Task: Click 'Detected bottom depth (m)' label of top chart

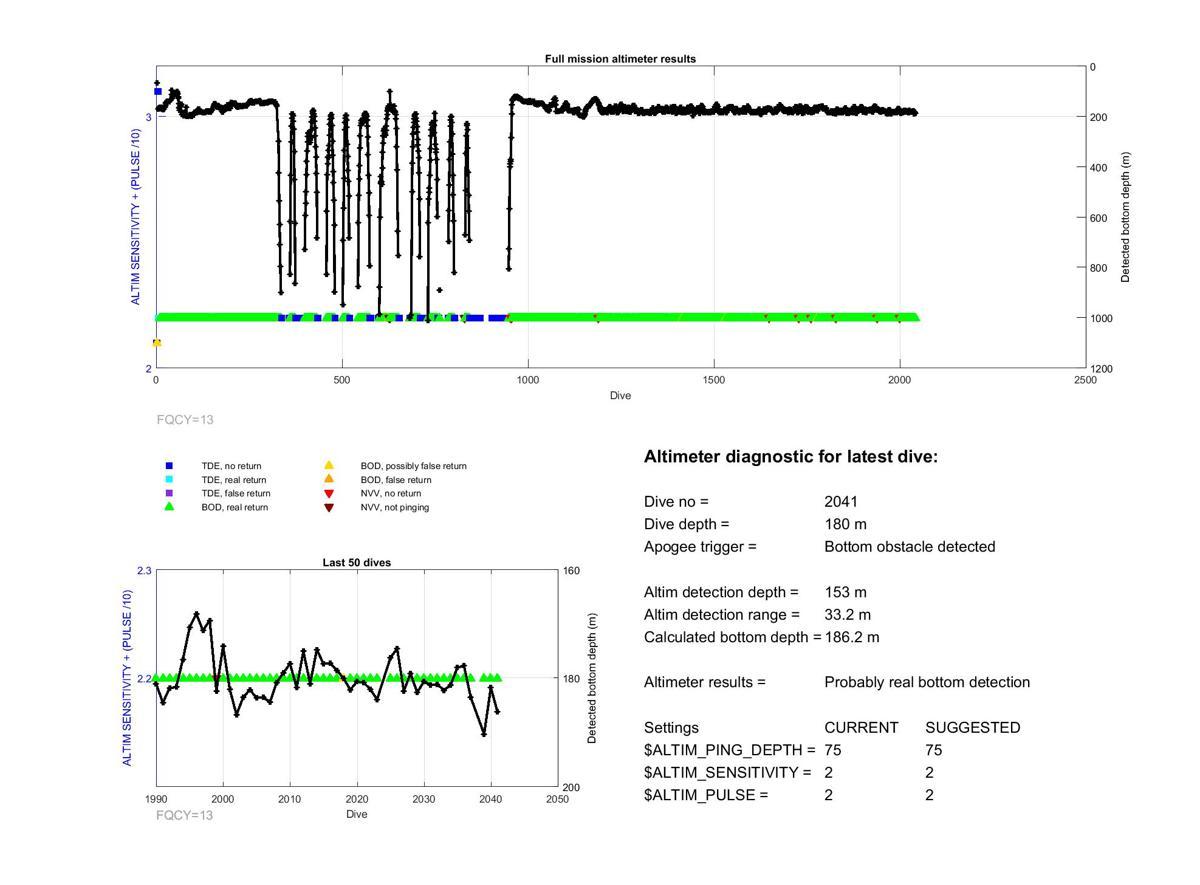Action: click(x=1125, y=217)
